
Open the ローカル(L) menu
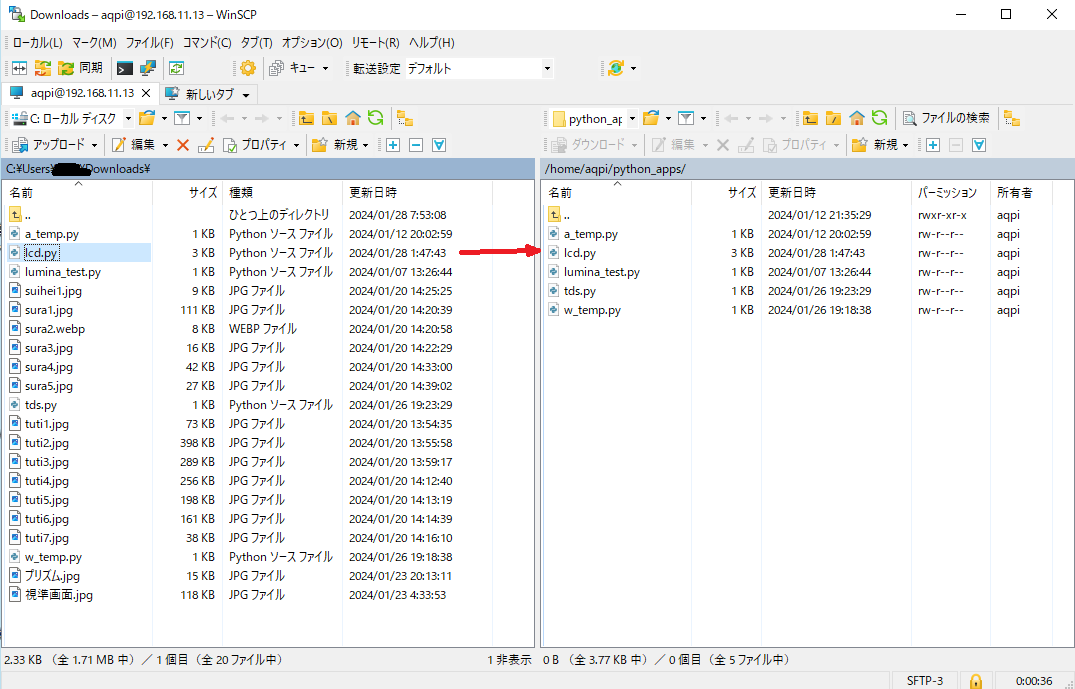(37, 43)
